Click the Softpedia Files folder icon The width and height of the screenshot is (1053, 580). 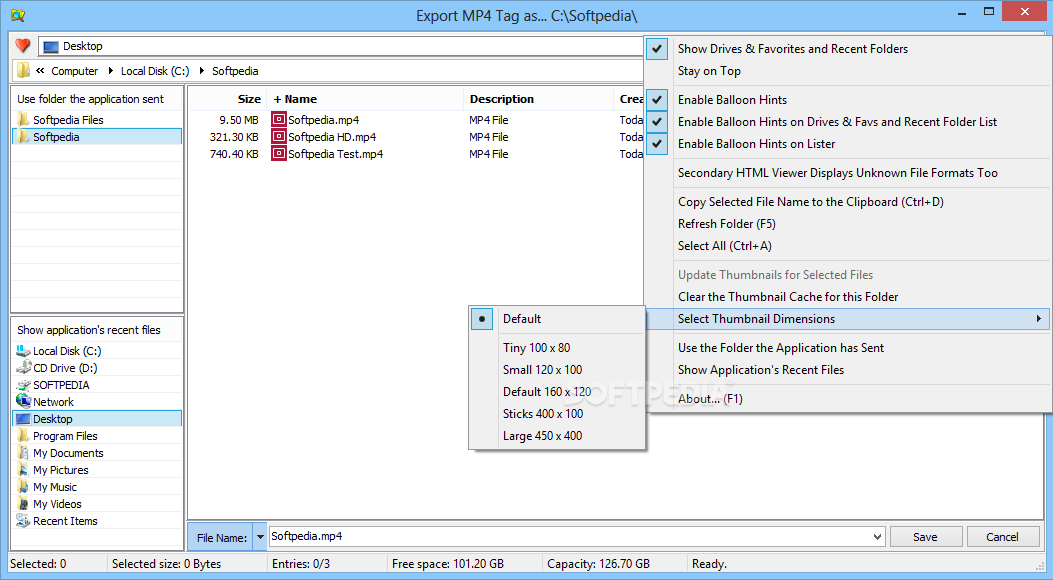point(24,119)
